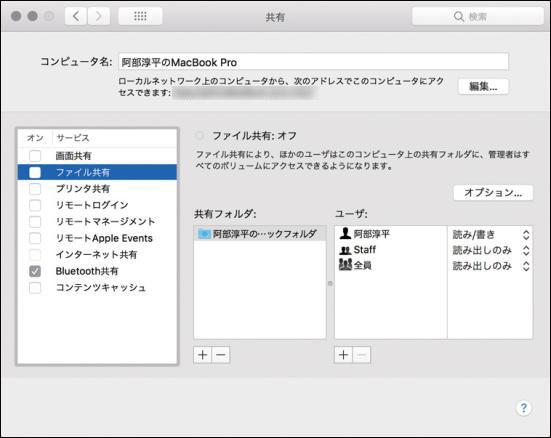Enable the インターネット共有 checkbox
551x438 pixels.
coord(35,255)
